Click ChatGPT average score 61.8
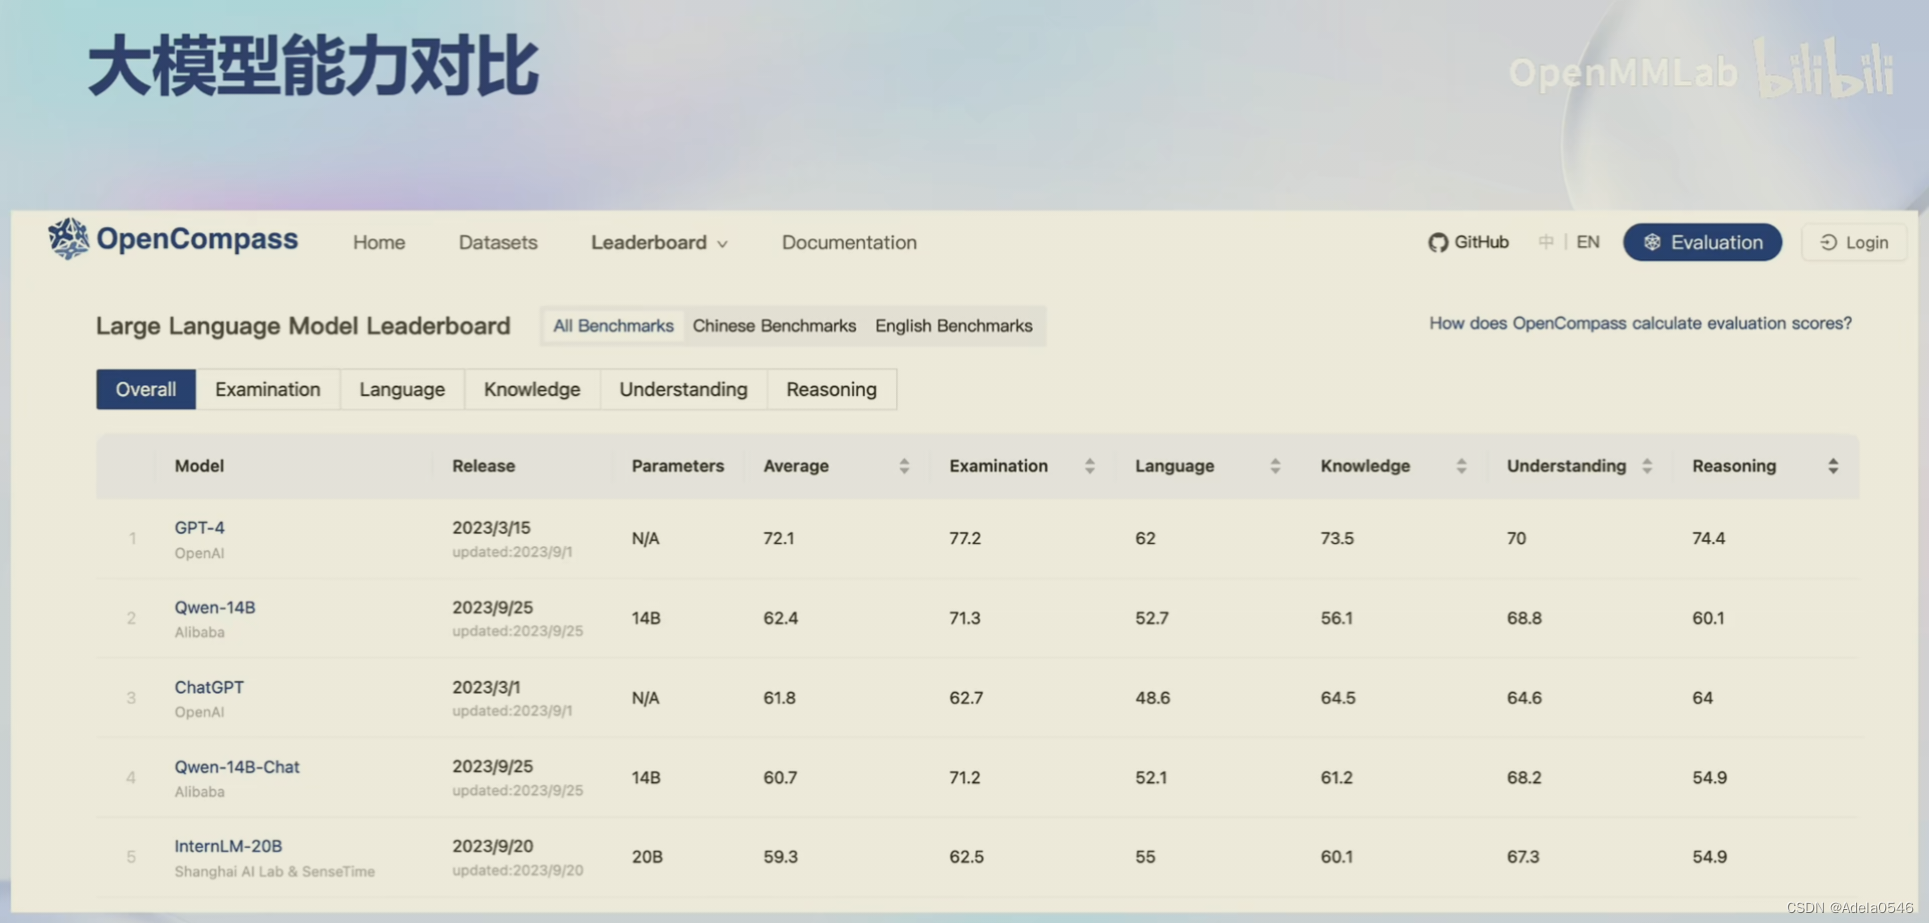The image size is (1929, 923). tap(779, 698)
